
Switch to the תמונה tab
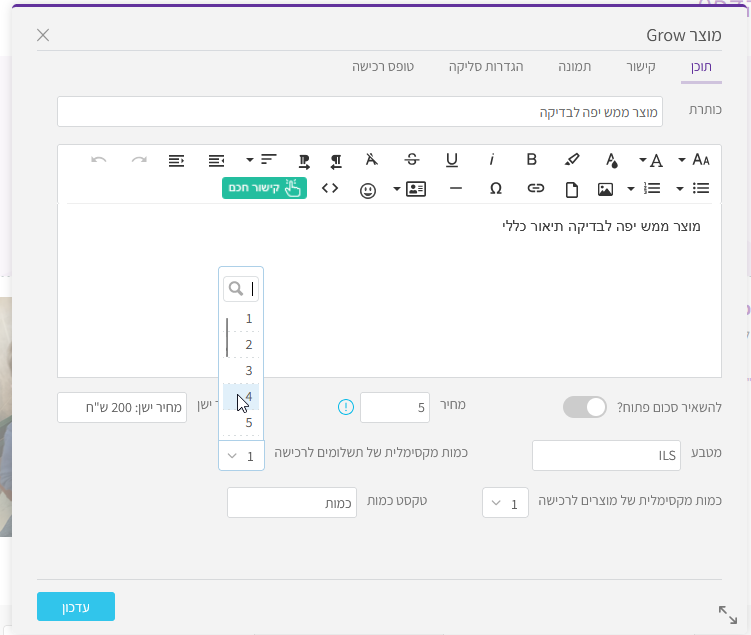click(574, 66)
